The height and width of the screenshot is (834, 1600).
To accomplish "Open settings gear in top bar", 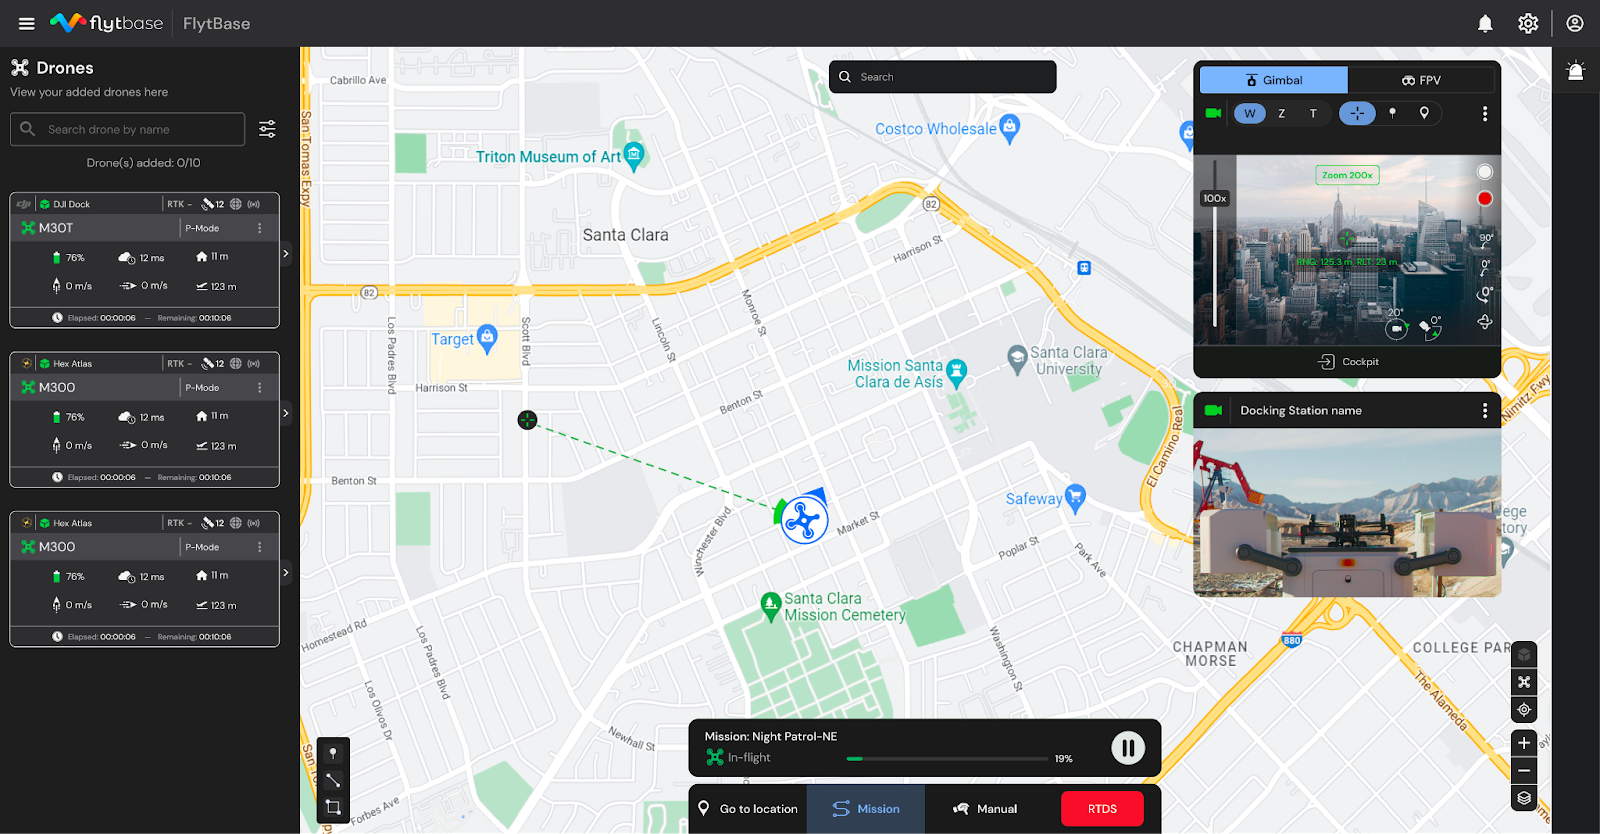I will pyautogui.click(x=1528, y=23).
